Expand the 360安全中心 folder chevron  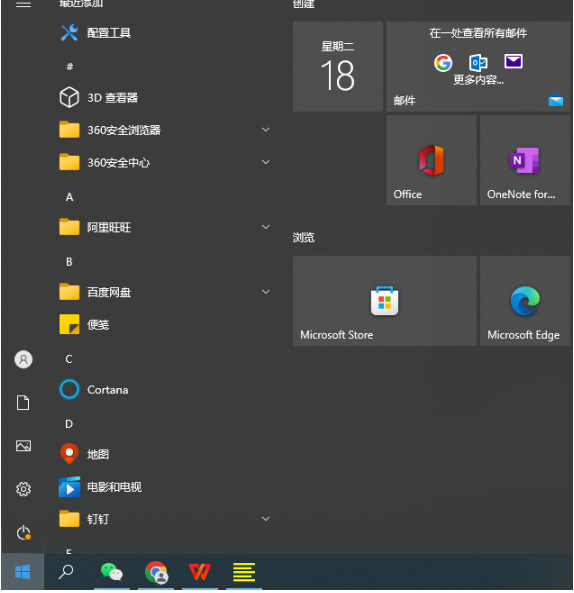click(266, 162)
